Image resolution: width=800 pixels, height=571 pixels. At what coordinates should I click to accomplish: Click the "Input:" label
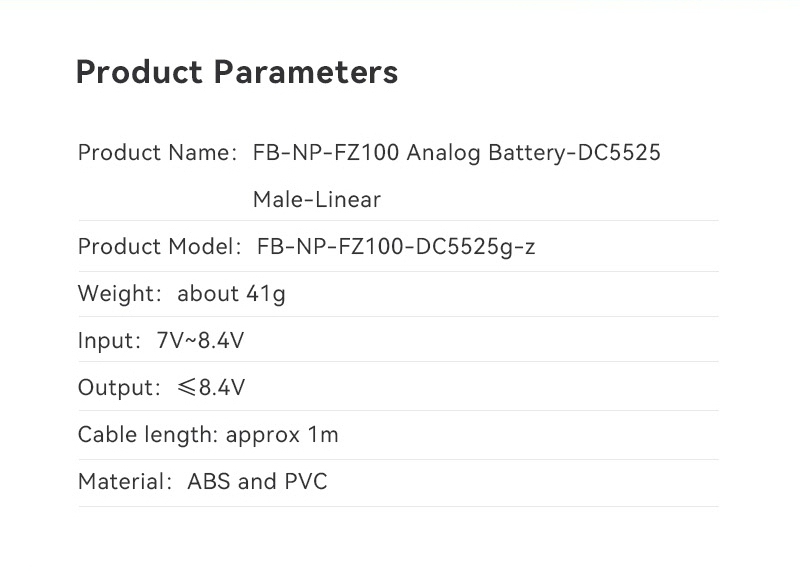[x=111, y=341]
